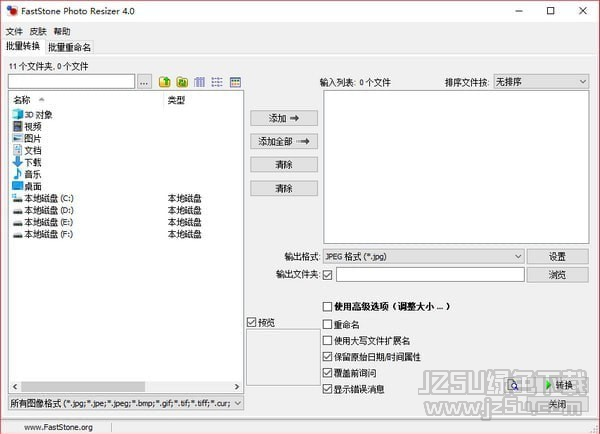Click right arrow of file list scrollbar
Screen dimensions: 600x434
tap(237, 387)
